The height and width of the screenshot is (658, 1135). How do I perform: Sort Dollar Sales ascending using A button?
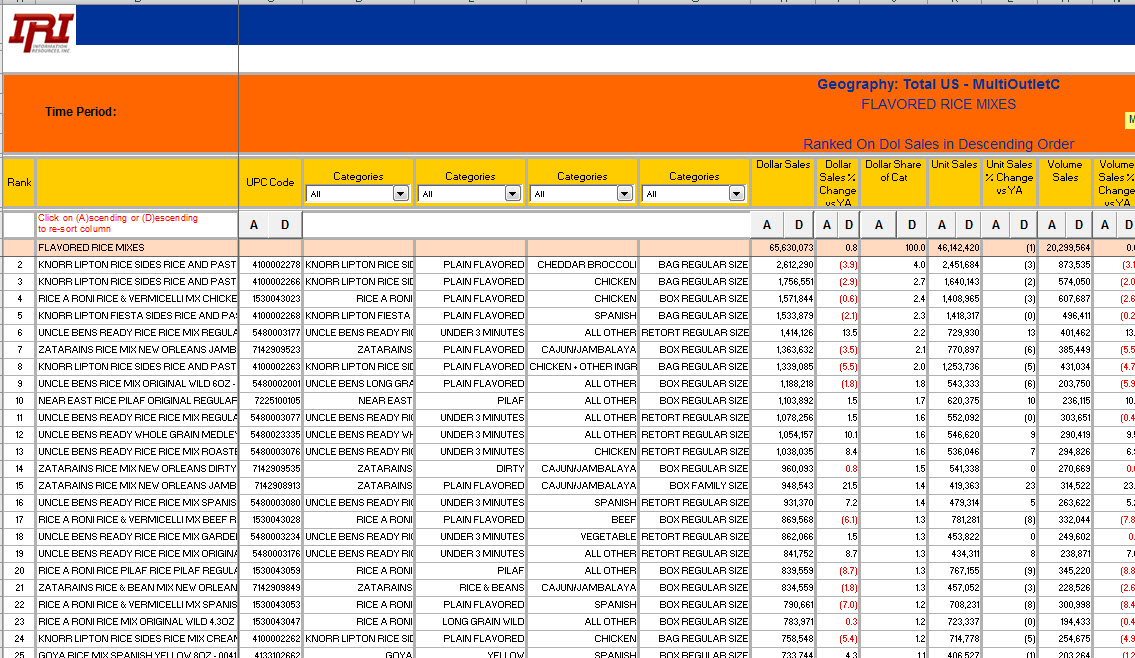(x=767, y=225)
